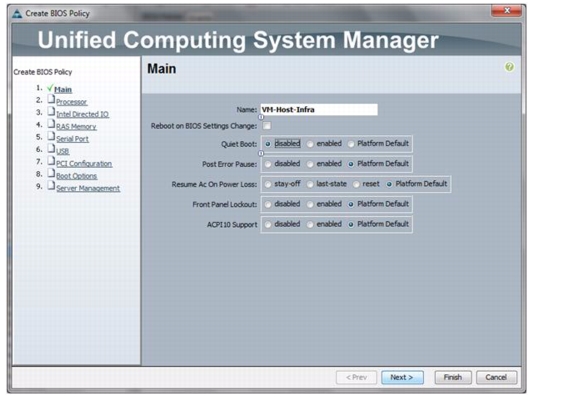Image resolution: width=576 pixels, height=397 pixels.
Task: Click the page icon next to PCI Configuration
Action: 51,161
